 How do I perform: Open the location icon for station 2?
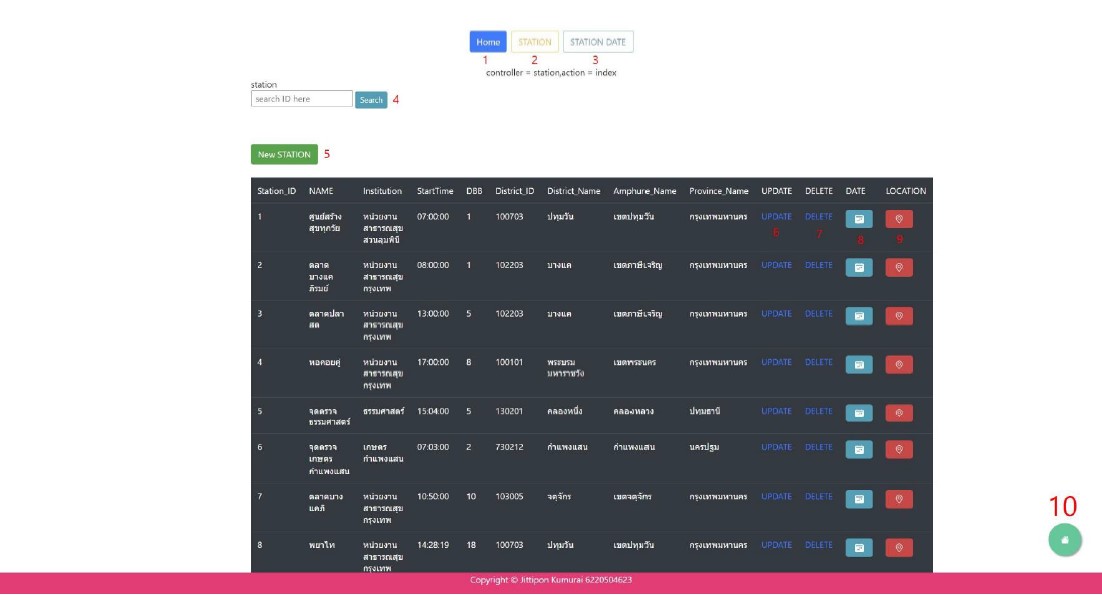click(899, 268)
